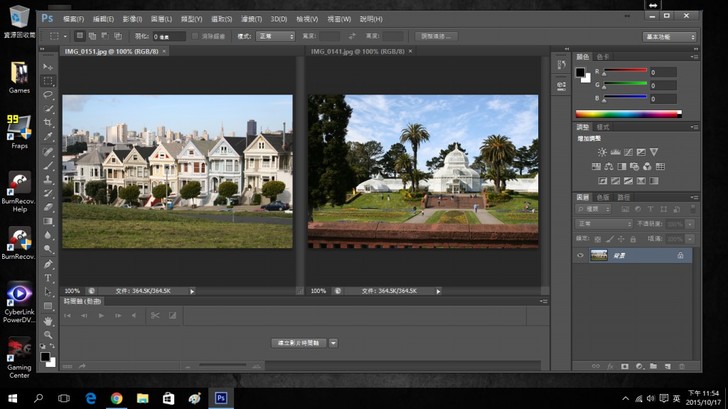Viewport: 728px width, 409px height.
Task: Select the Horizontal Type tool
Action: (47, 277)
